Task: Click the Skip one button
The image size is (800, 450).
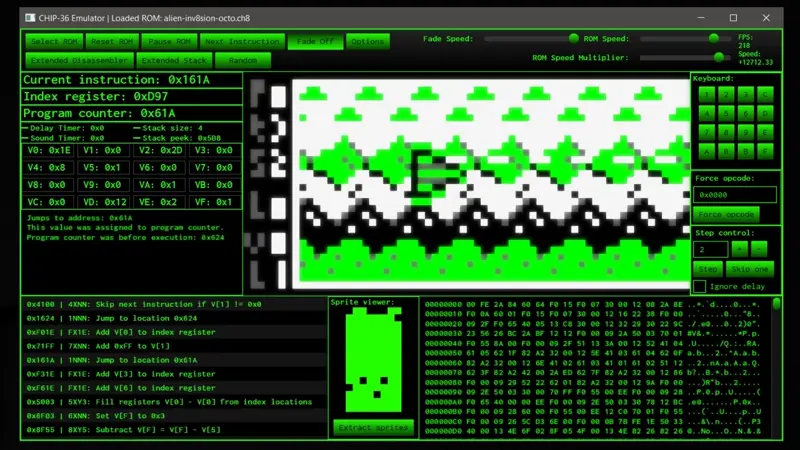Action: click(x=749, y=269)
